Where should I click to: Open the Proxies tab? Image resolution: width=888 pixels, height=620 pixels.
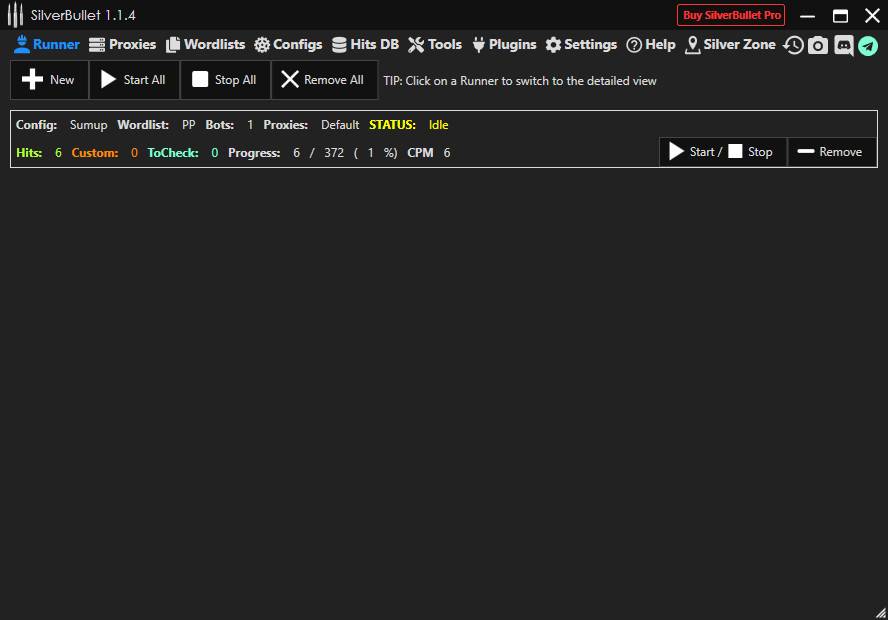[122, 44]
